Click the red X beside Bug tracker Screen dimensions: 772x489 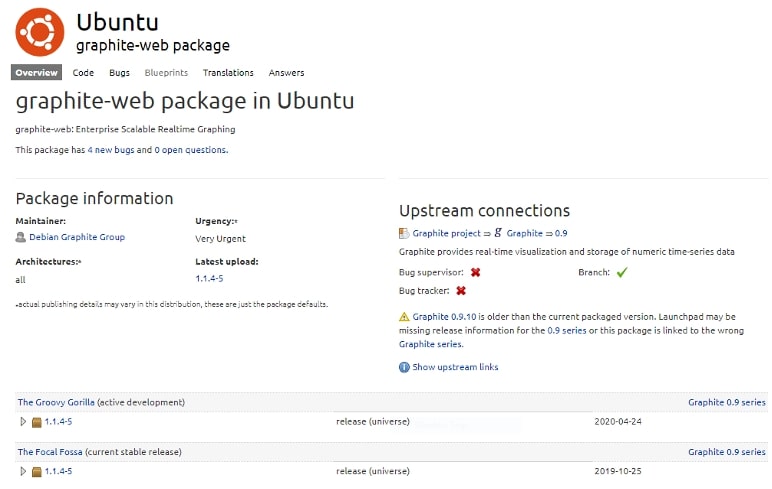coord(461,291)
